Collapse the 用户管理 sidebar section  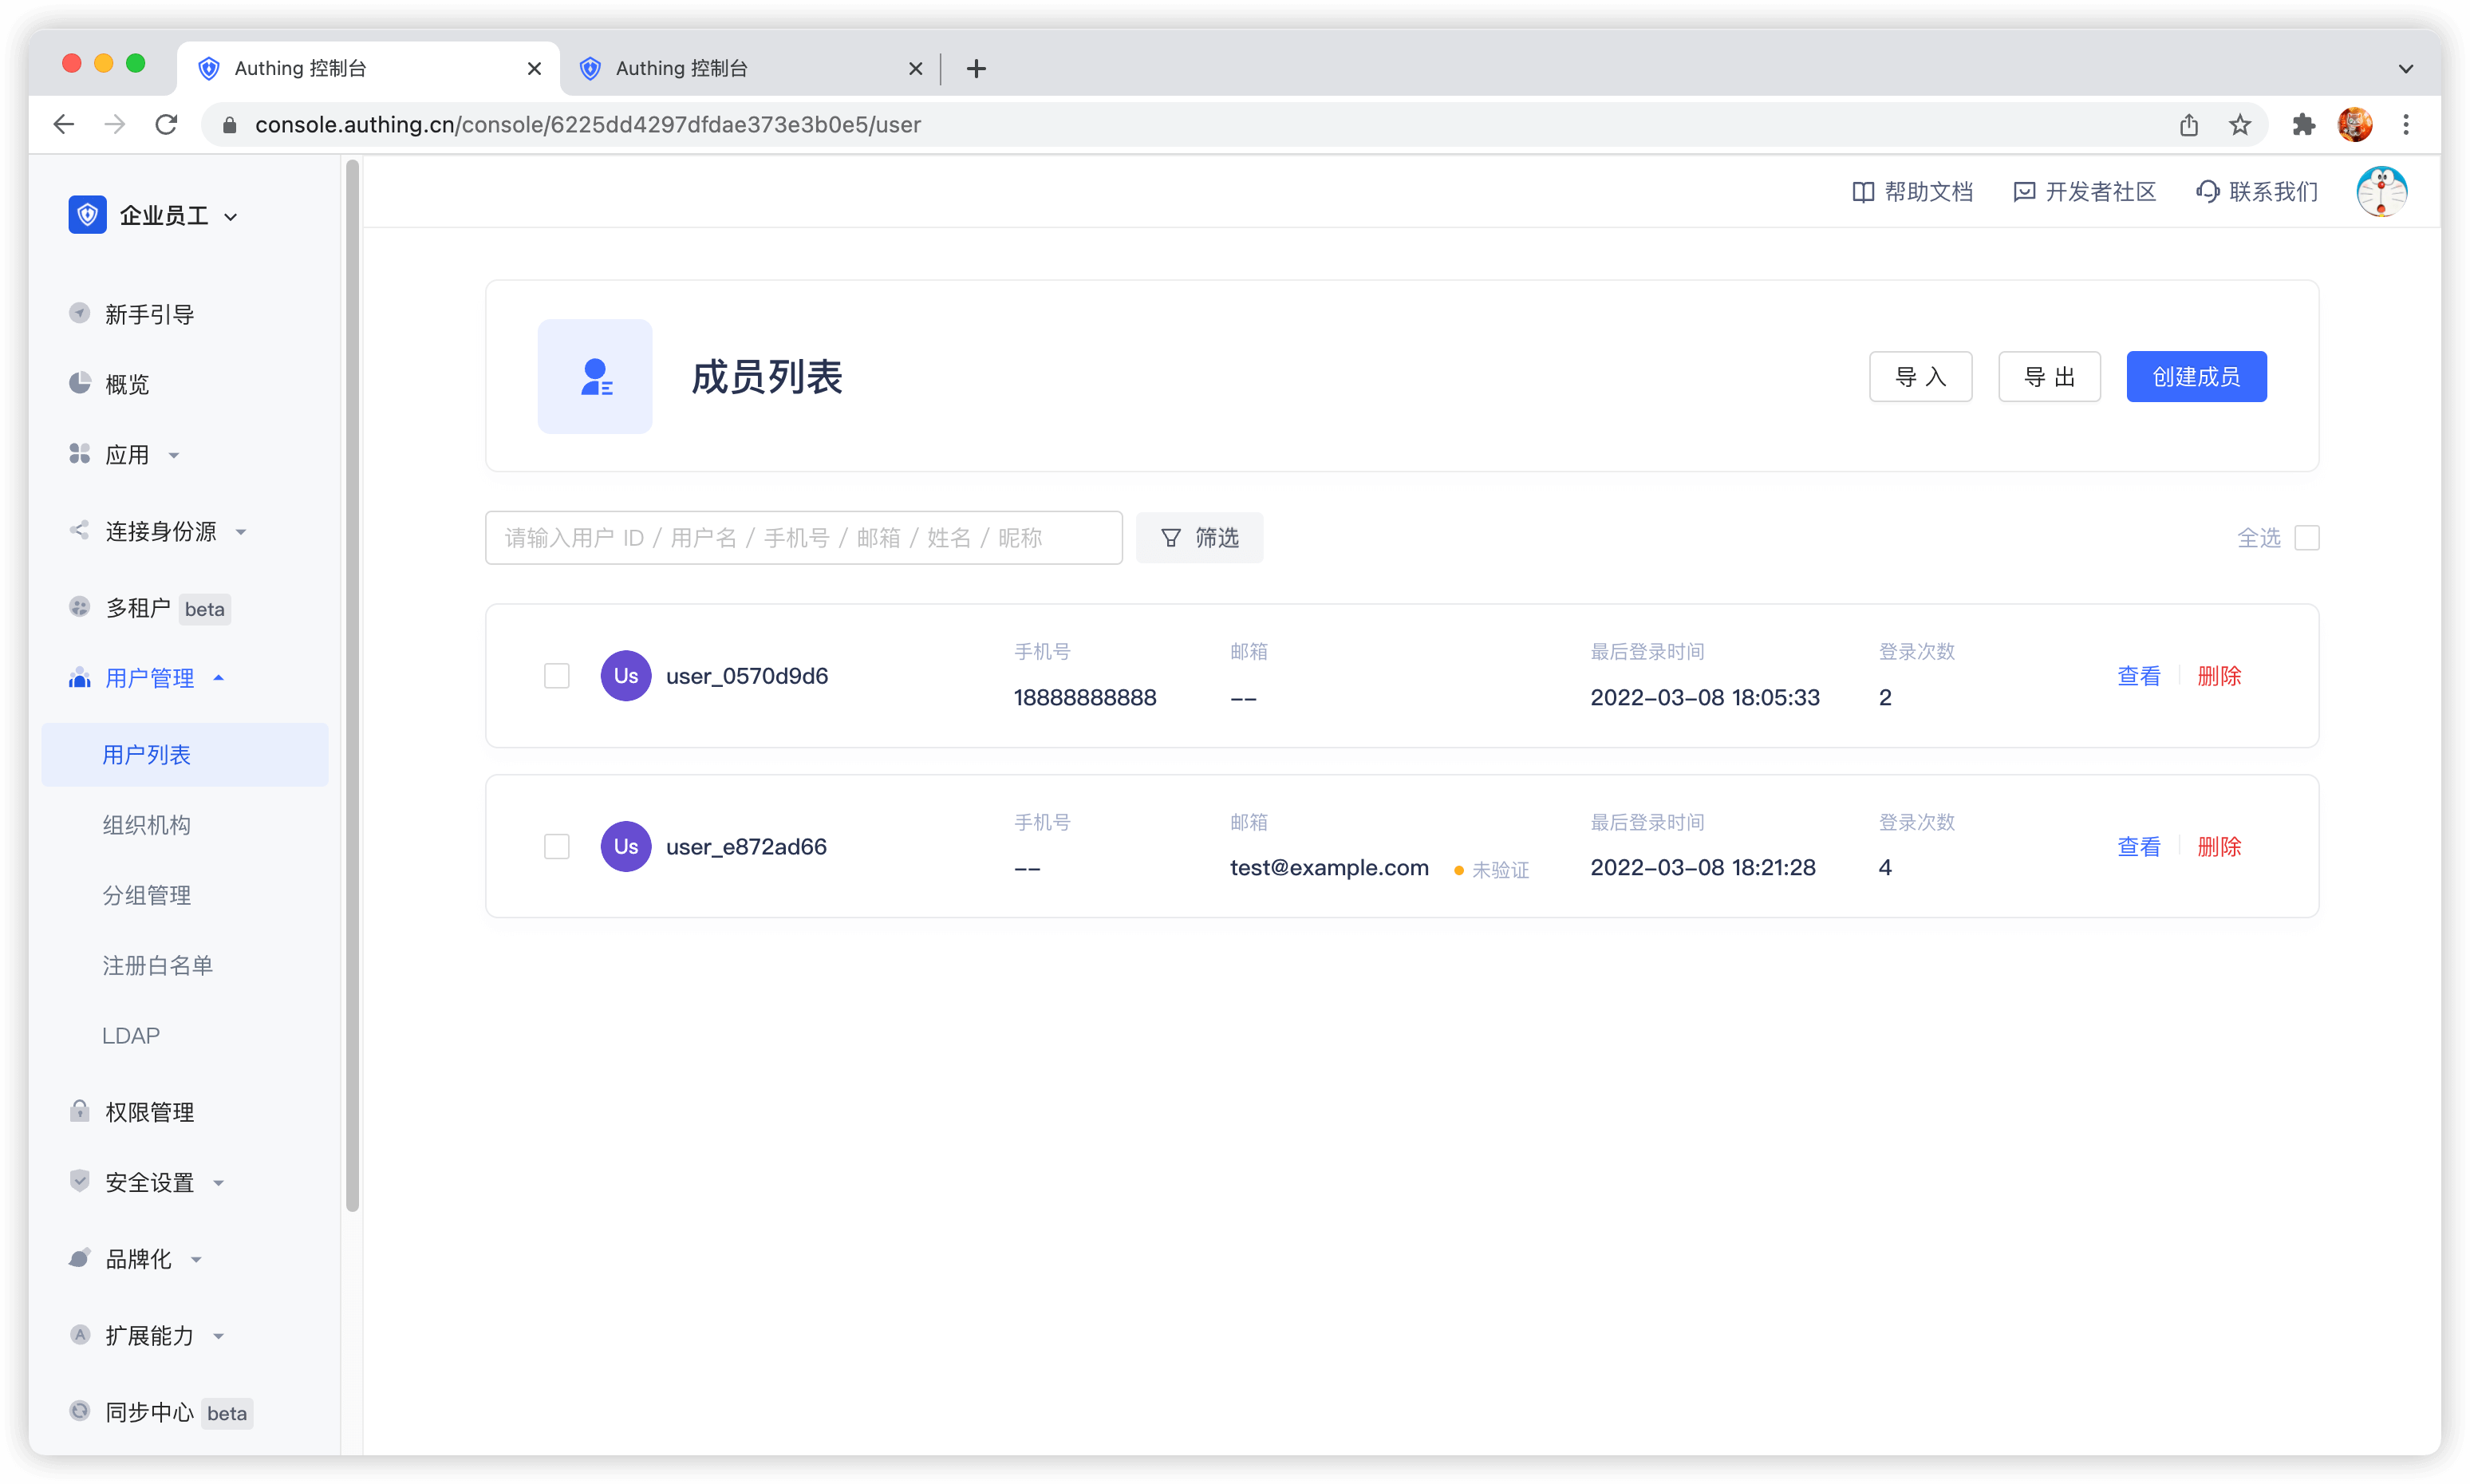[150, 678]
